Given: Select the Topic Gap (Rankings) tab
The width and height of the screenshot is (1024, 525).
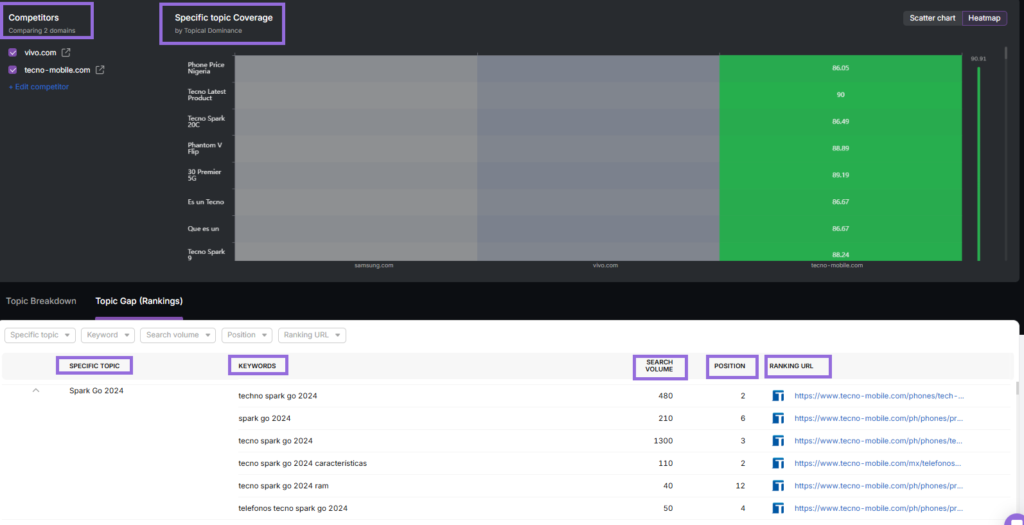Looking at the screenshot, I should [x=139, y=301].
